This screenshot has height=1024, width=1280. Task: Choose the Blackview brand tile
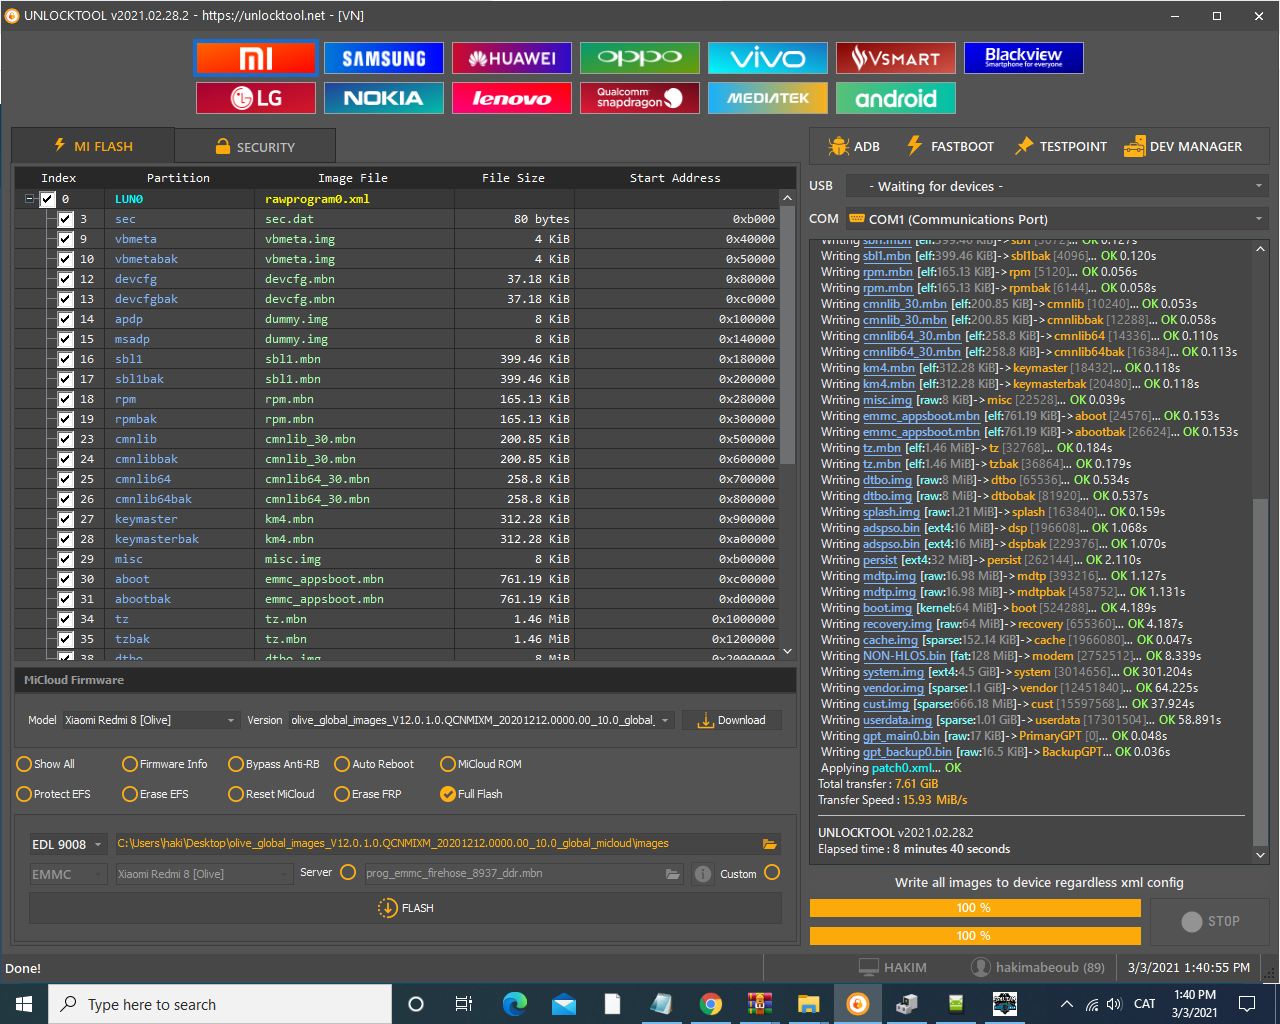1024,58
